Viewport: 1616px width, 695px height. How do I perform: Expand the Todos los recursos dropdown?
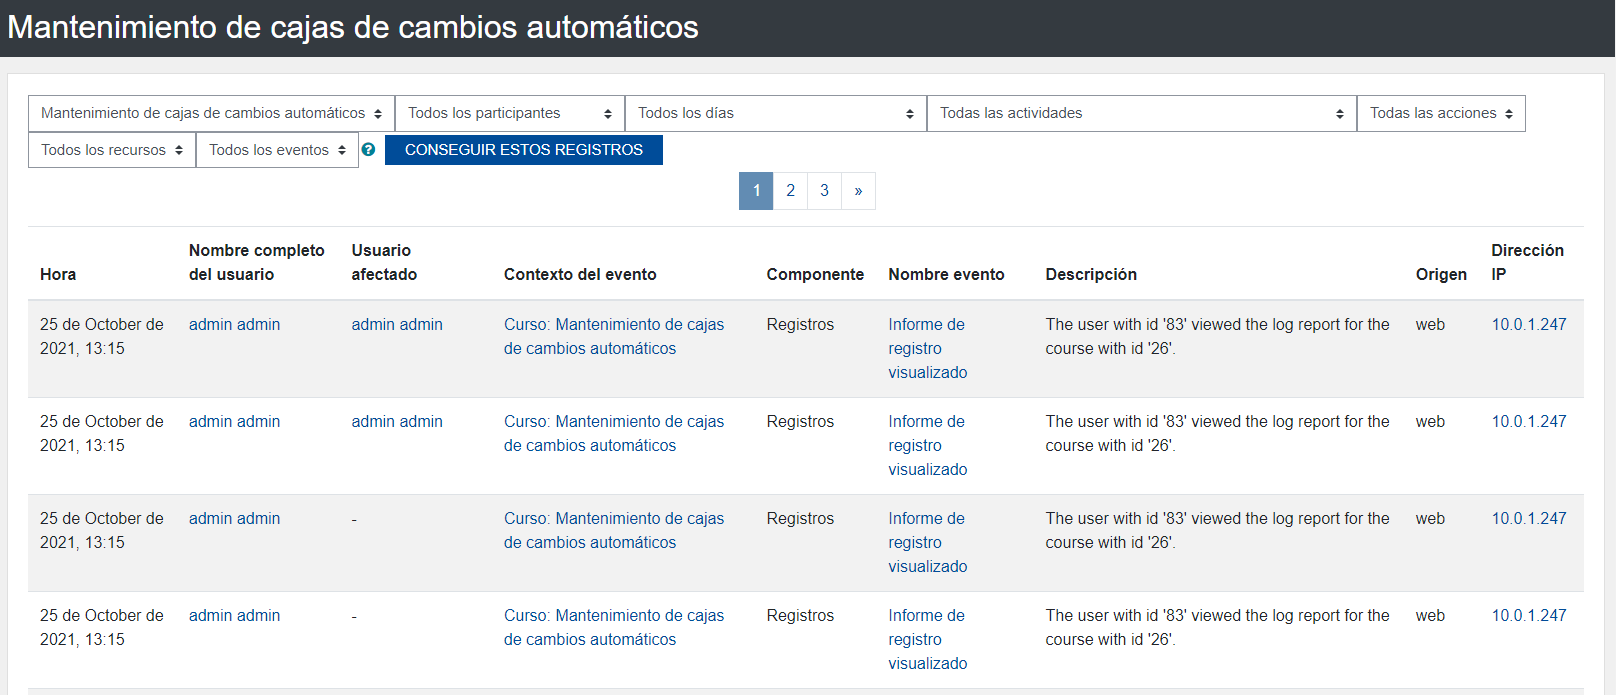111,150
